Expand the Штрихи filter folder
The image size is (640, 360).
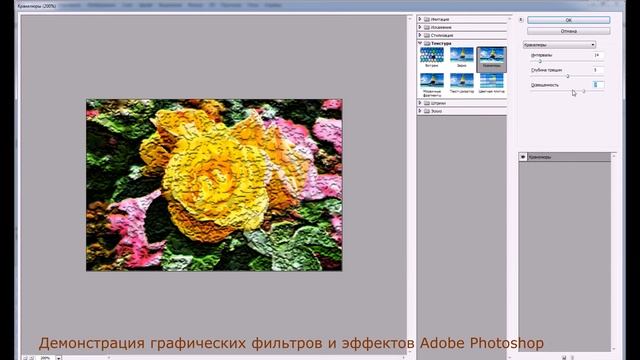(420, 103)
